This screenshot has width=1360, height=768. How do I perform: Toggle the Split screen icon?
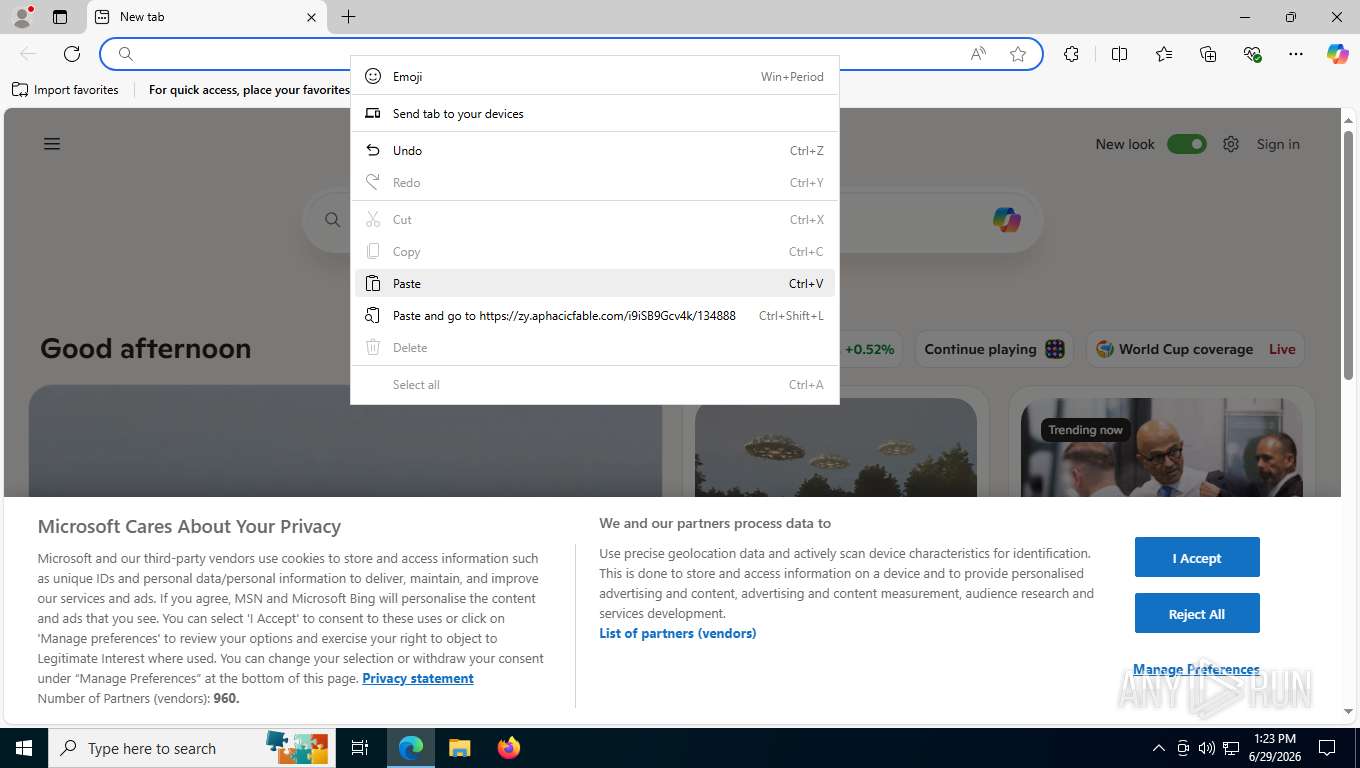(1119, 54)
